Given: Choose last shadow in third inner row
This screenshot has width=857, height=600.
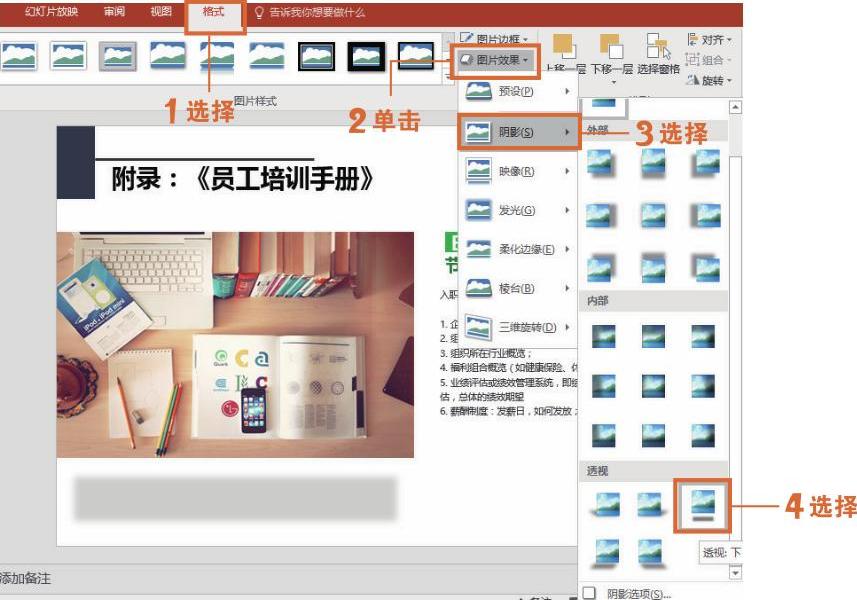Looking at the screenshot, I should tap(703, 435).
